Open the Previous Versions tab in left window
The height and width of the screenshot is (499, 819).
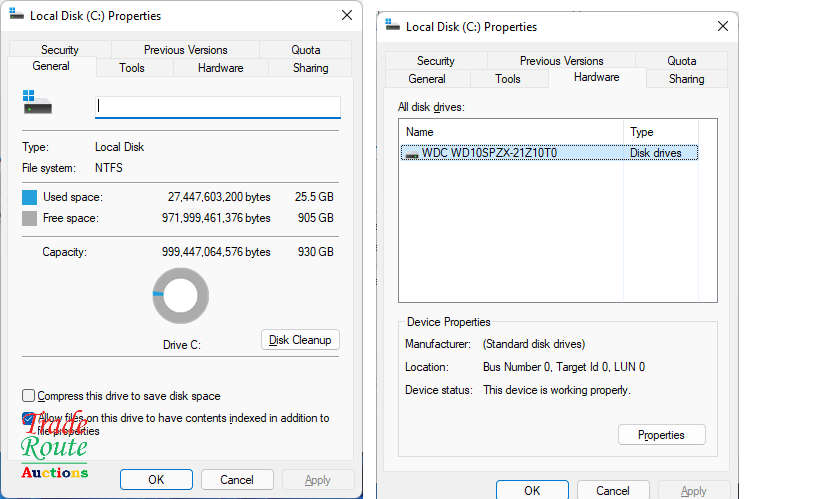[185, 50]
